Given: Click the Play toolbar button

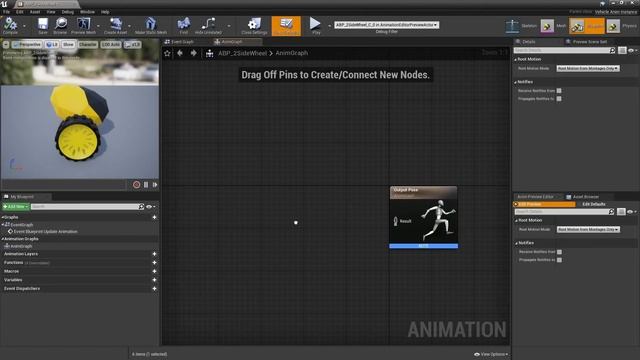Looking at the screenshot, I should (315, 25).
